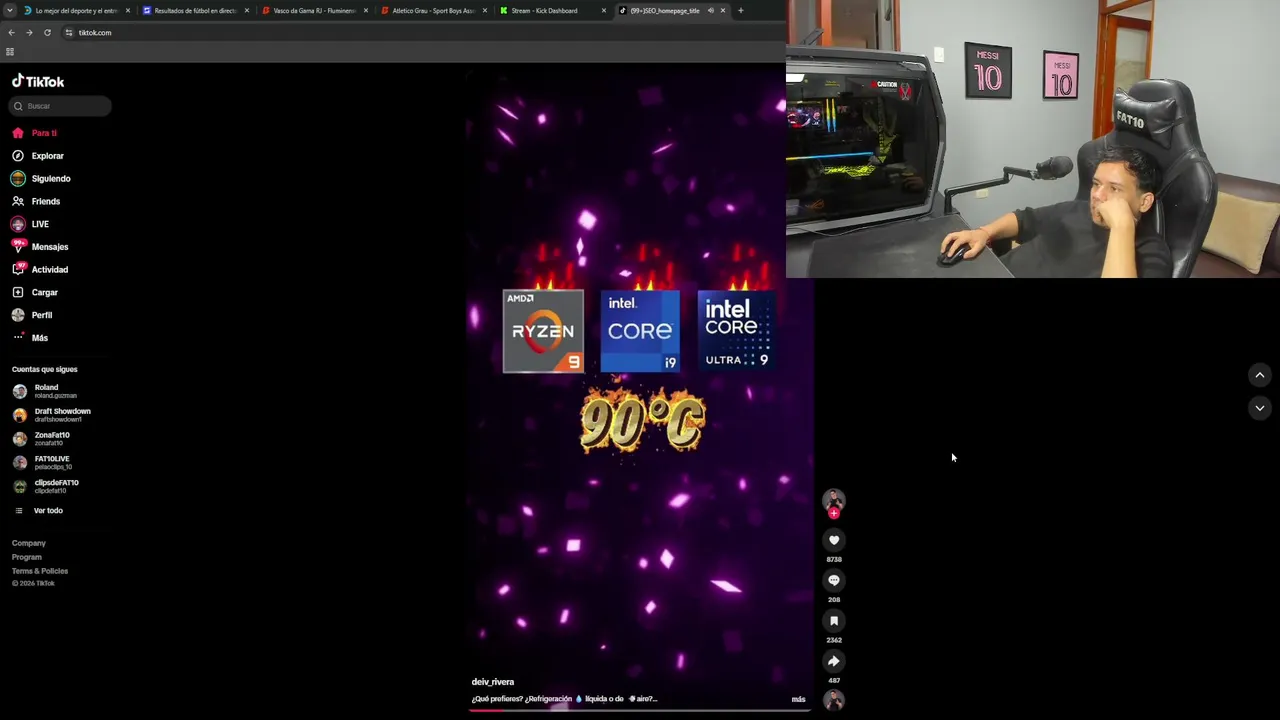Skip to the next video
The width and height of the screenshot is (1280, 720).
click(x=1260, y=408)
